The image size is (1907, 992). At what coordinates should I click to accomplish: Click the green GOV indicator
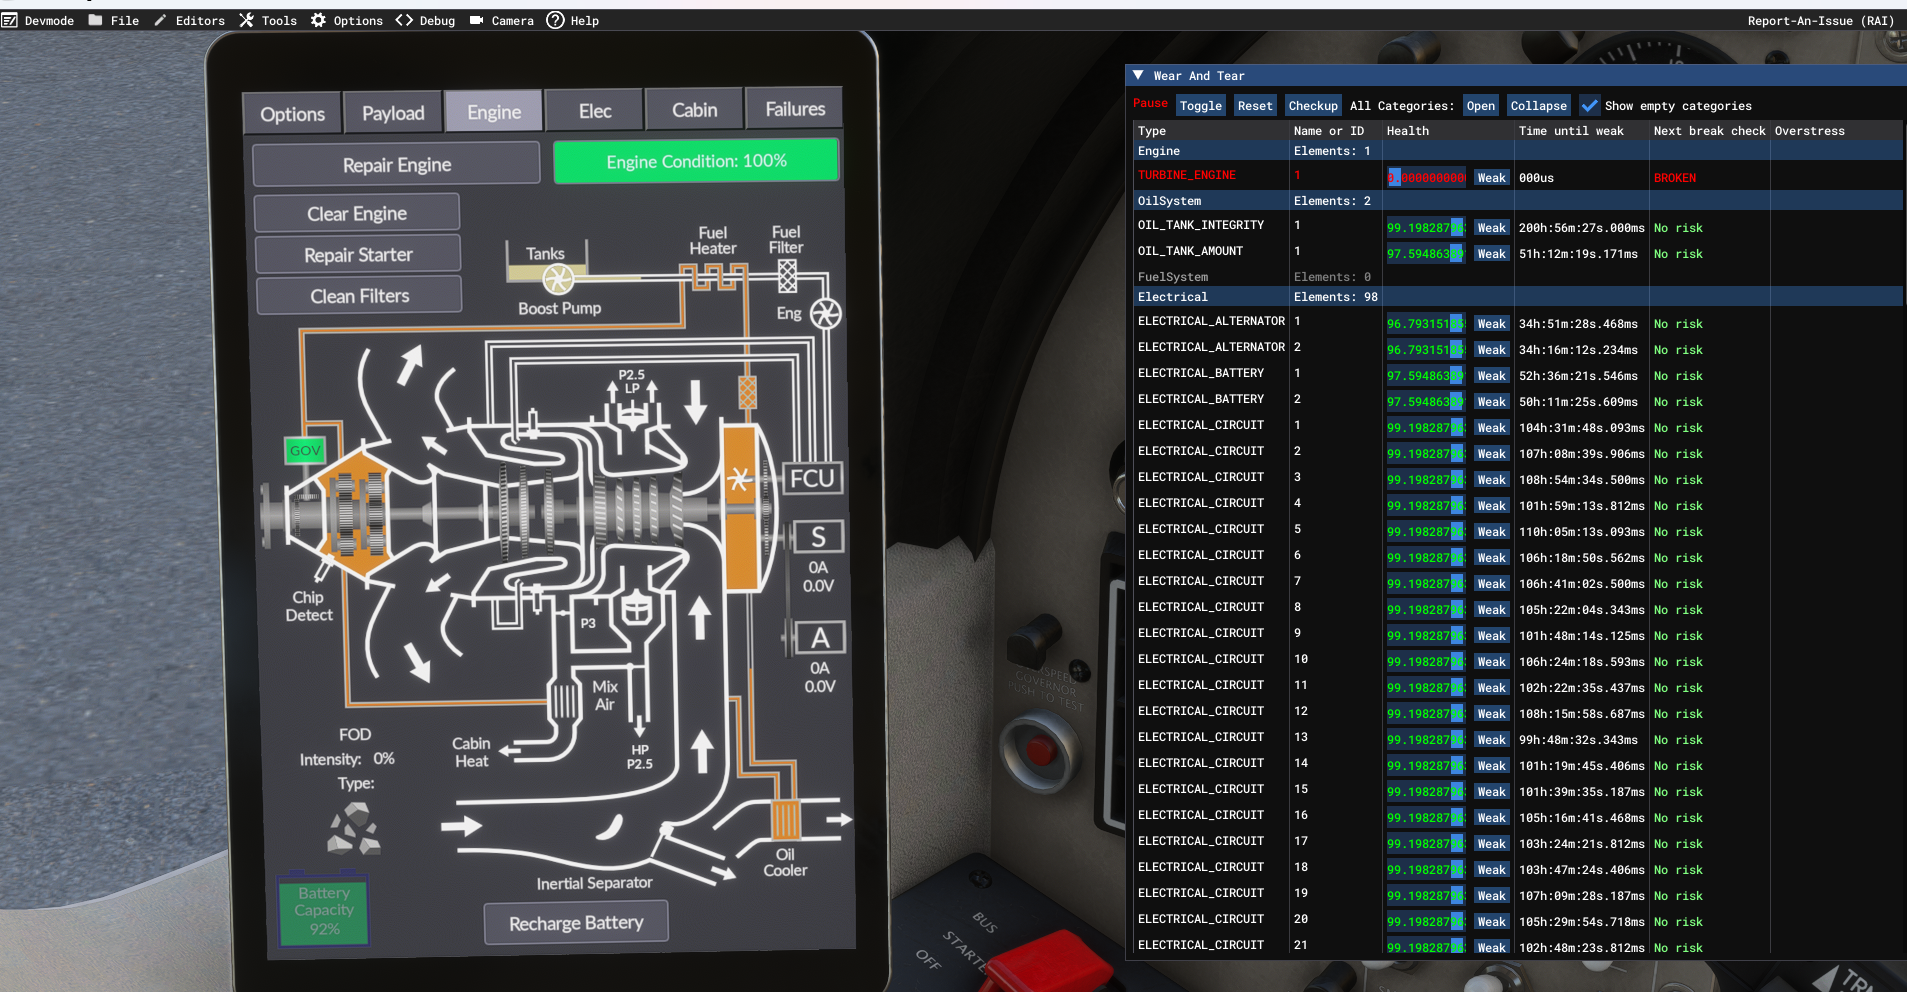(305, 451)
